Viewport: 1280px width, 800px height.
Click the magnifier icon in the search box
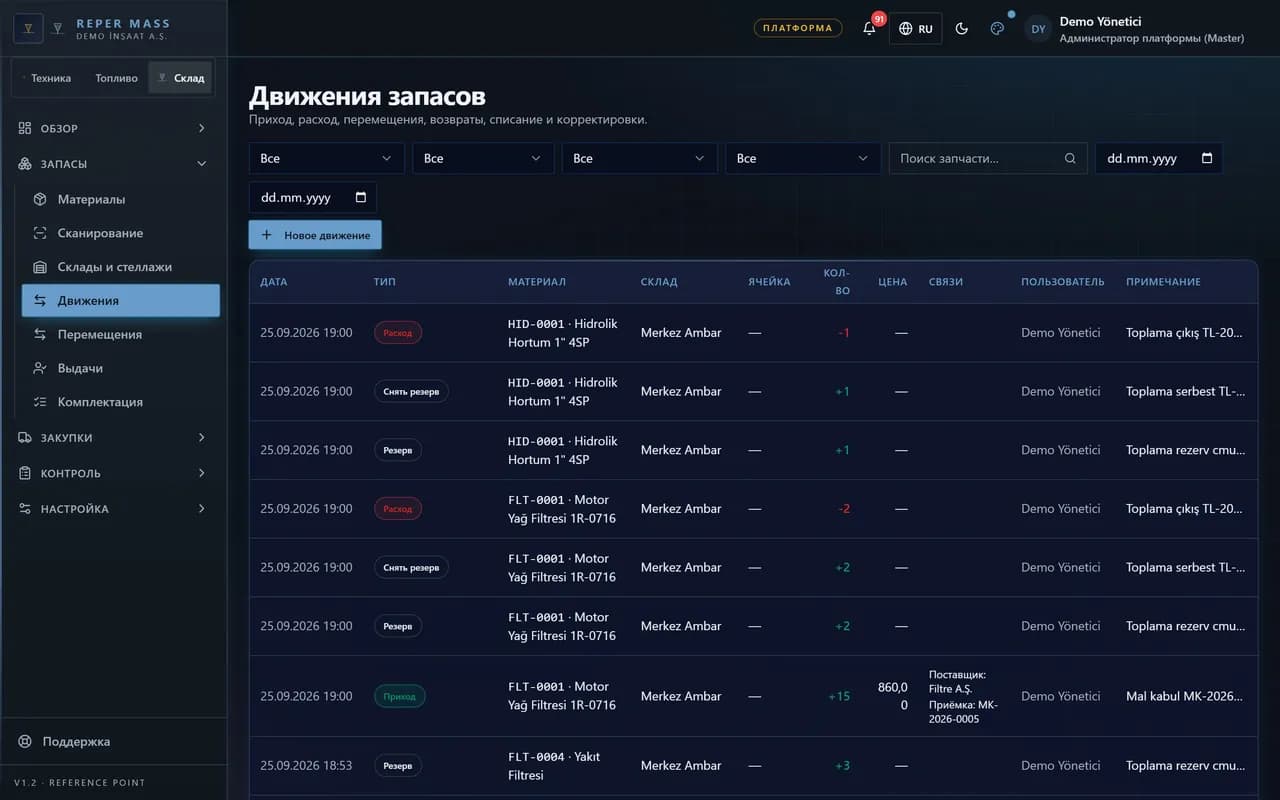1070,158
